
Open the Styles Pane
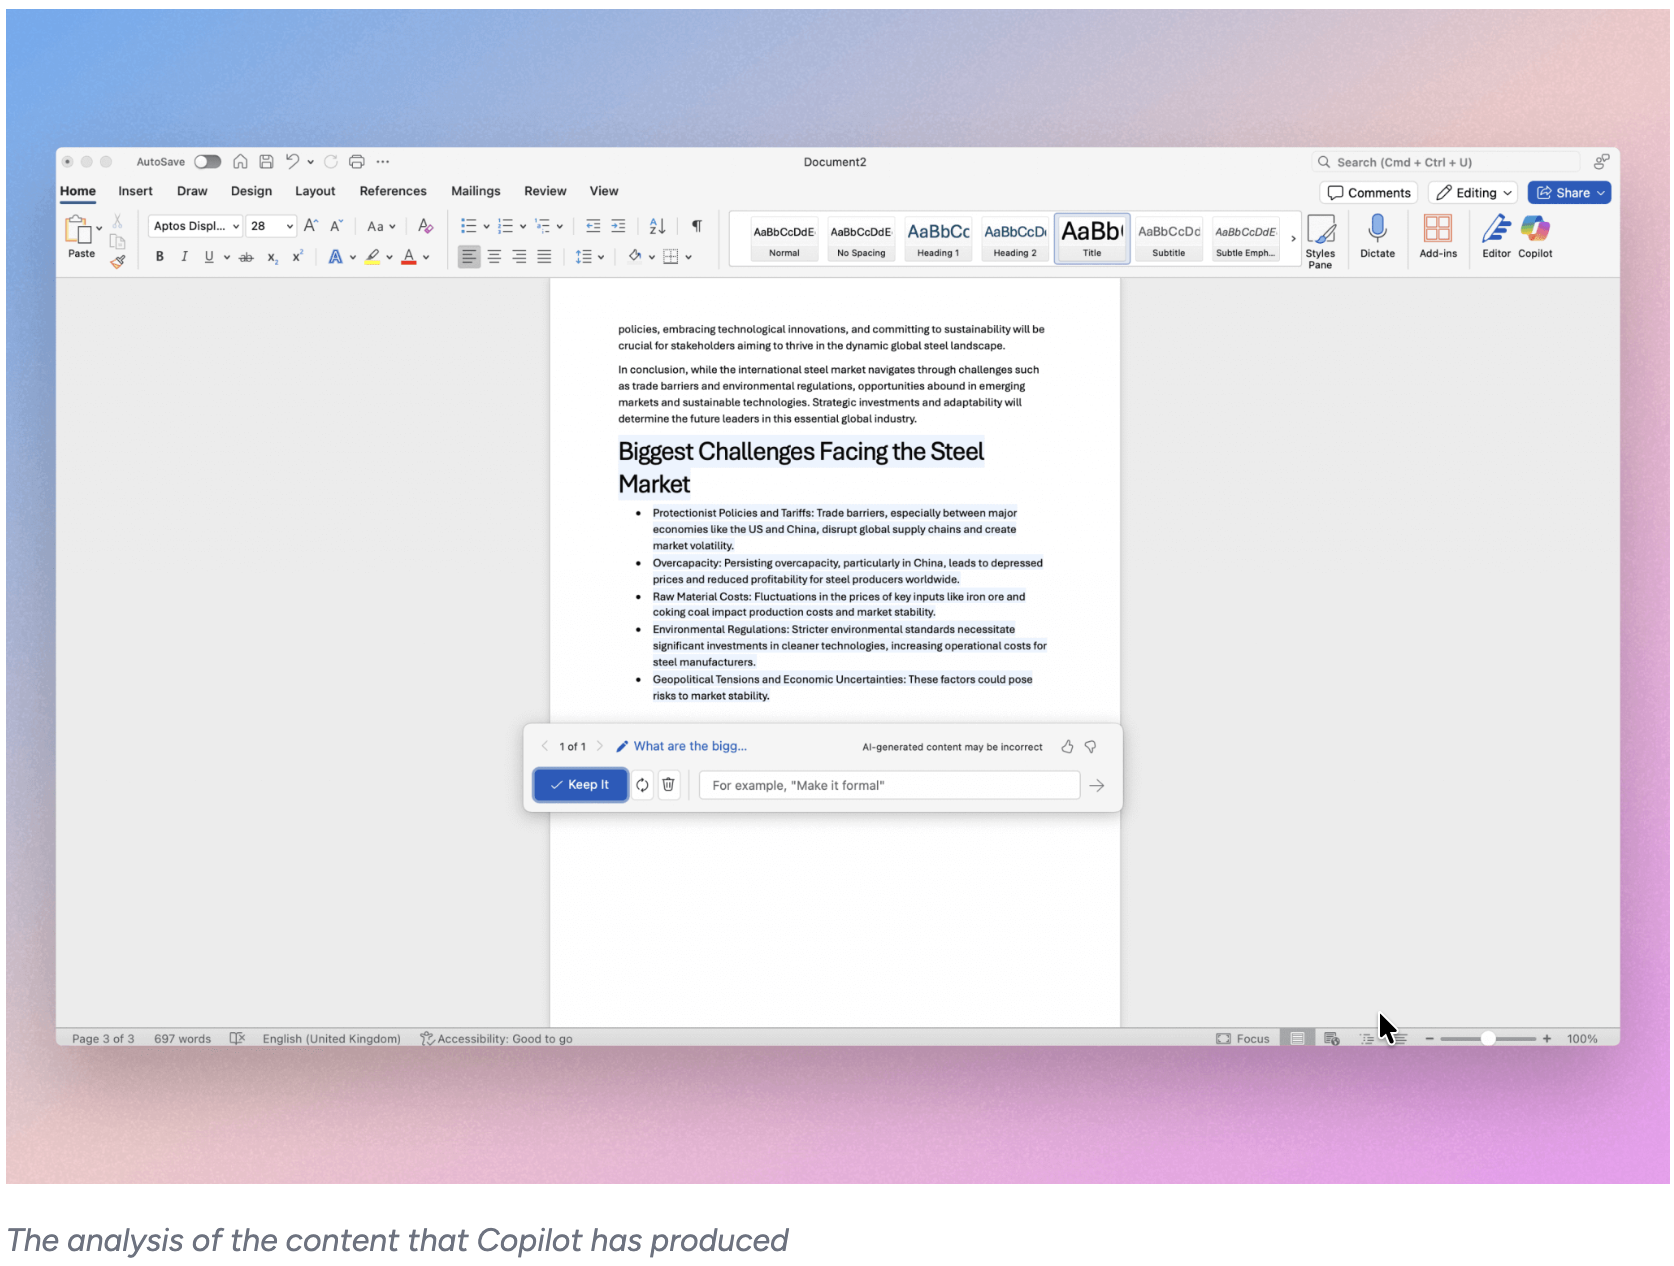[1322, 238]
